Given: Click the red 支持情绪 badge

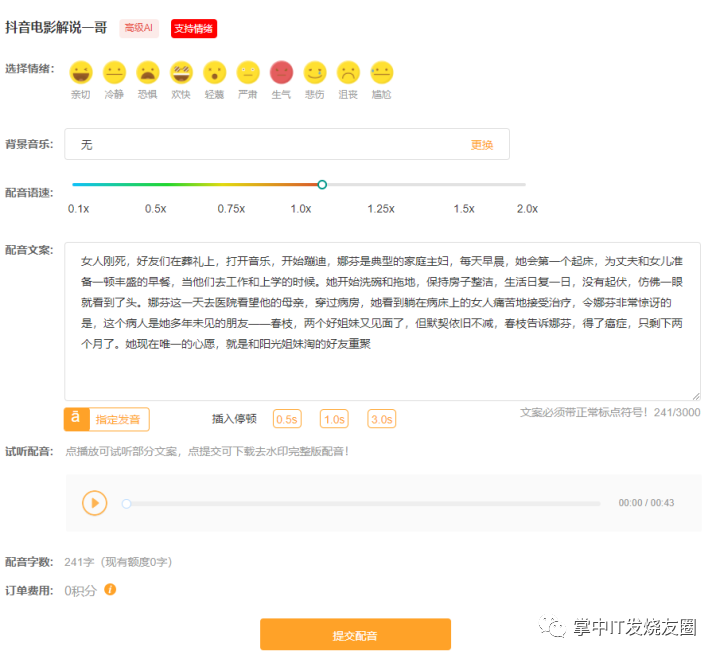Looking at the screenshot, I should coord(194,28).
